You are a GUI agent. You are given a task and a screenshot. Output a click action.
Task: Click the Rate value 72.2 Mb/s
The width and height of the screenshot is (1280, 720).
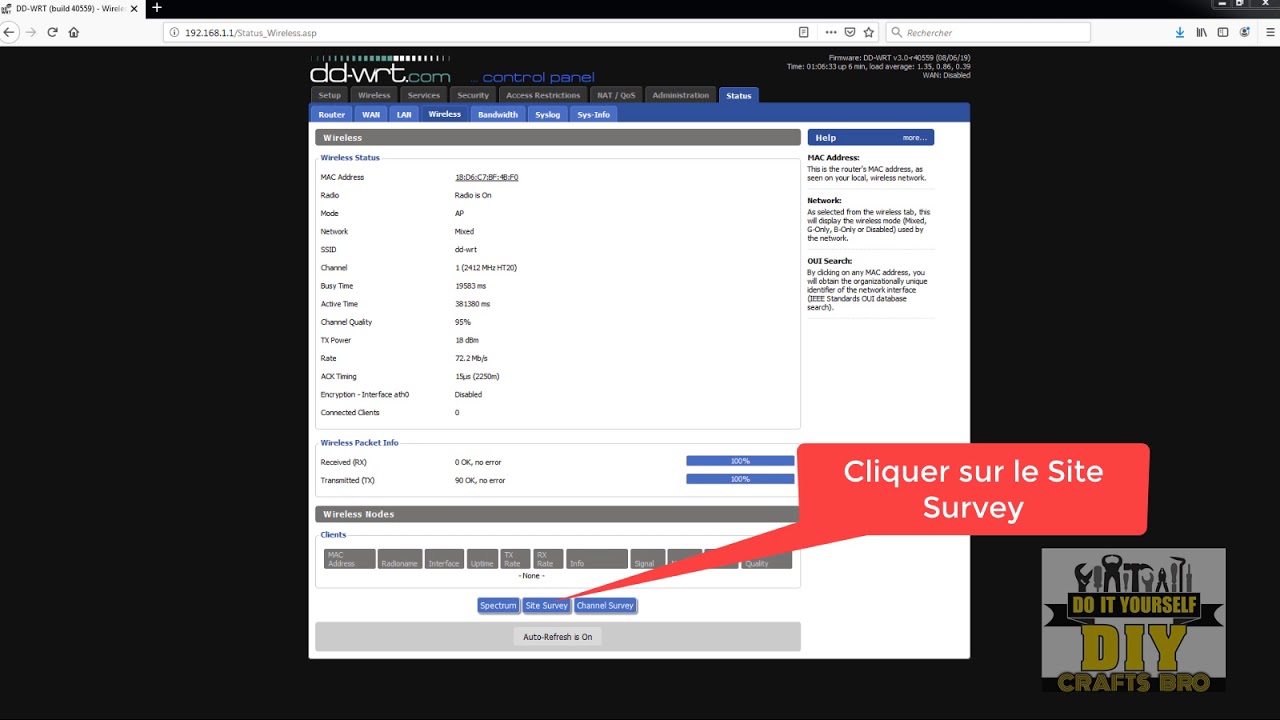click(x=472, y=358)
